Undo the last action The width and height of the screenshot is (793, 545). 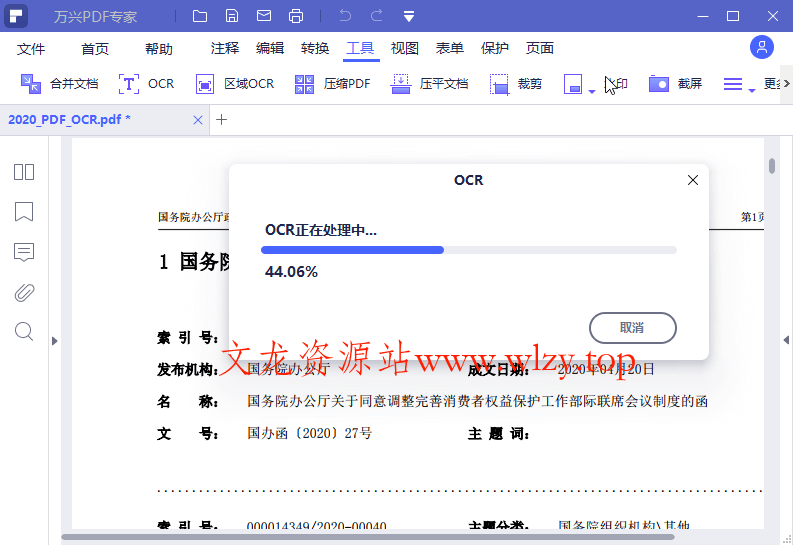(x=345, y=16)
